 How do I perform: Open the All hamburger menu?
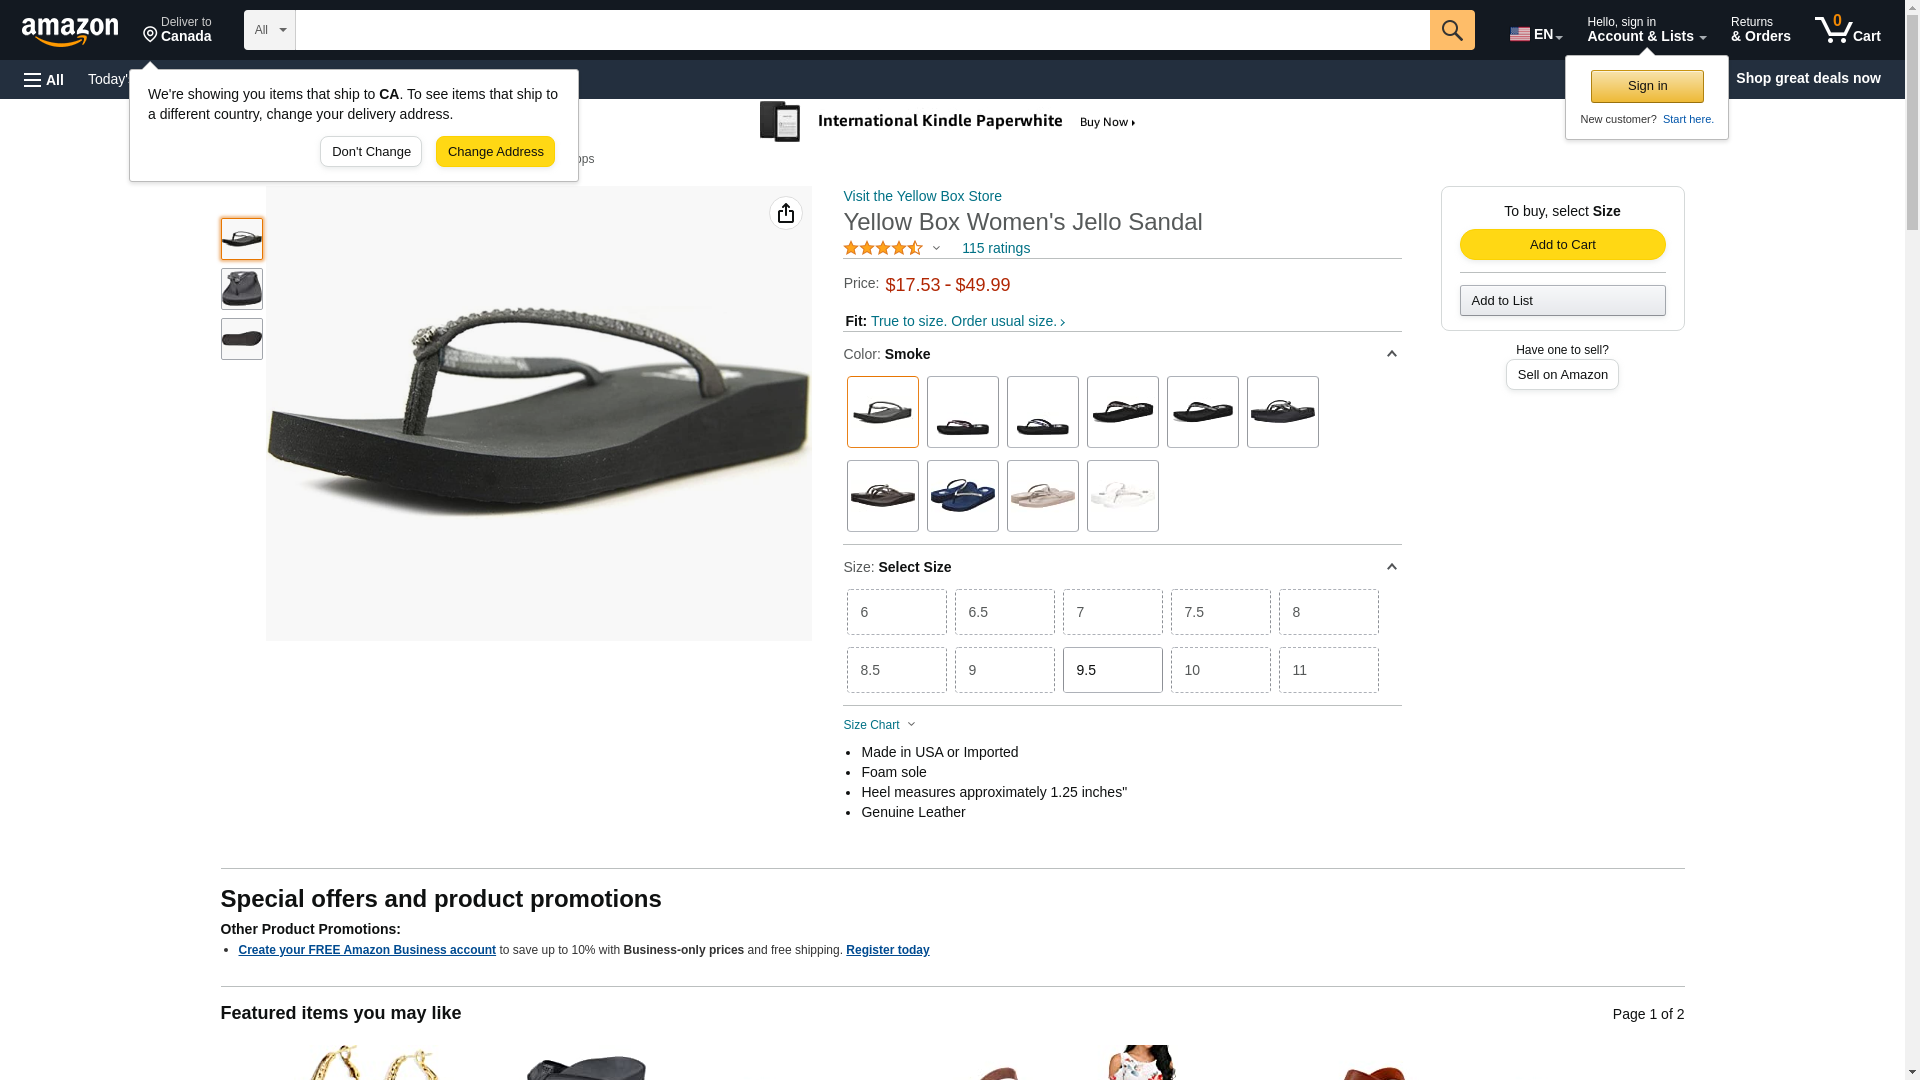tap(44, 79)
